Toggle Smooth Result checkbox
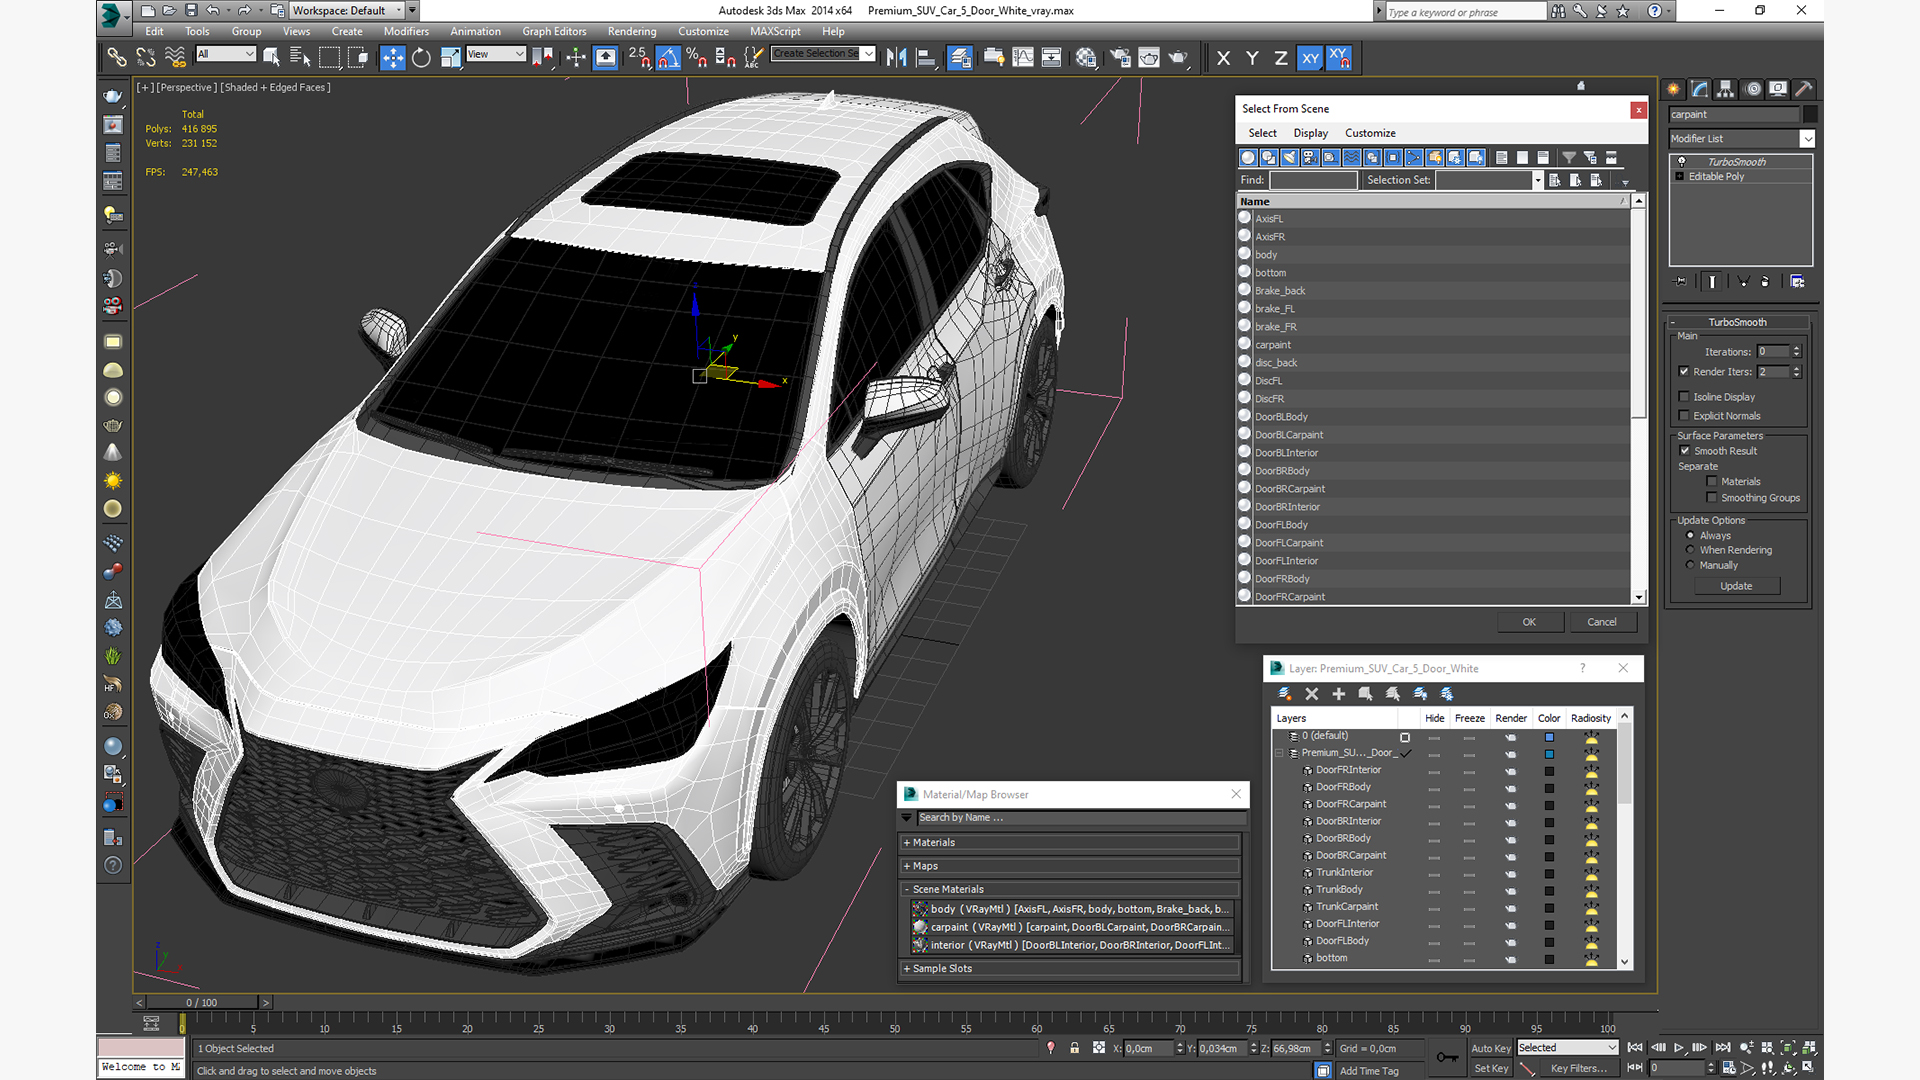The width and height of the screenshot is (1920, 1080). (1685, 451)
